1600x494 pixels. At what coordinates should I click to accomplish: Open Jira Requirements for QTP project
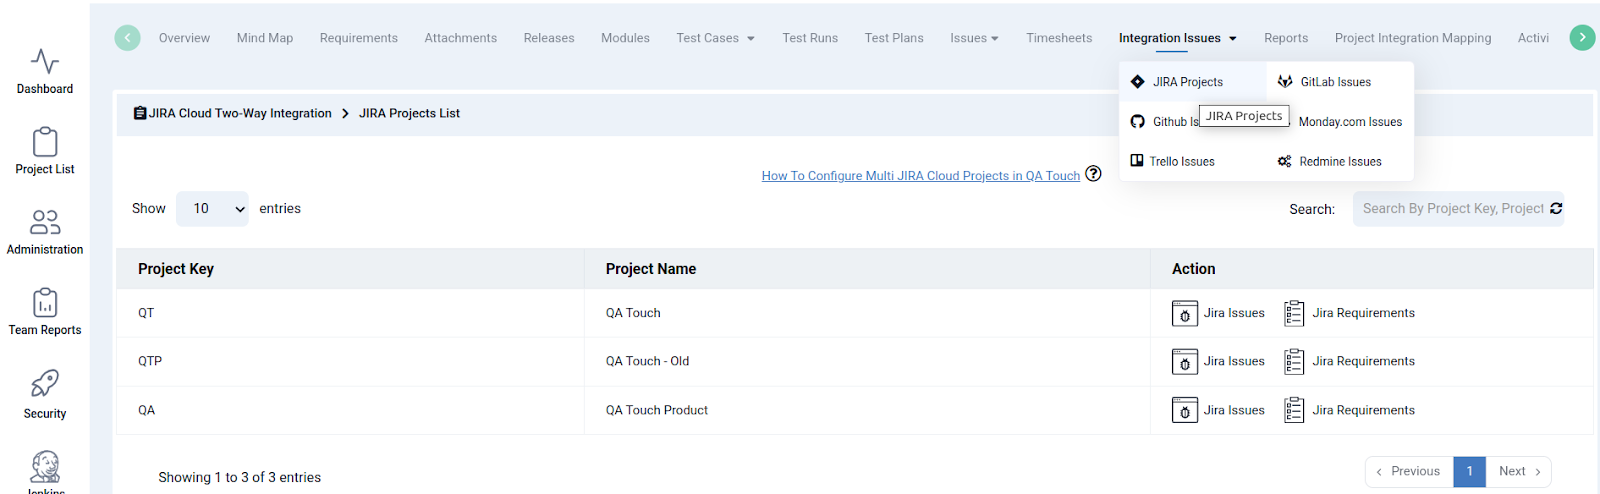[1349, 361]
